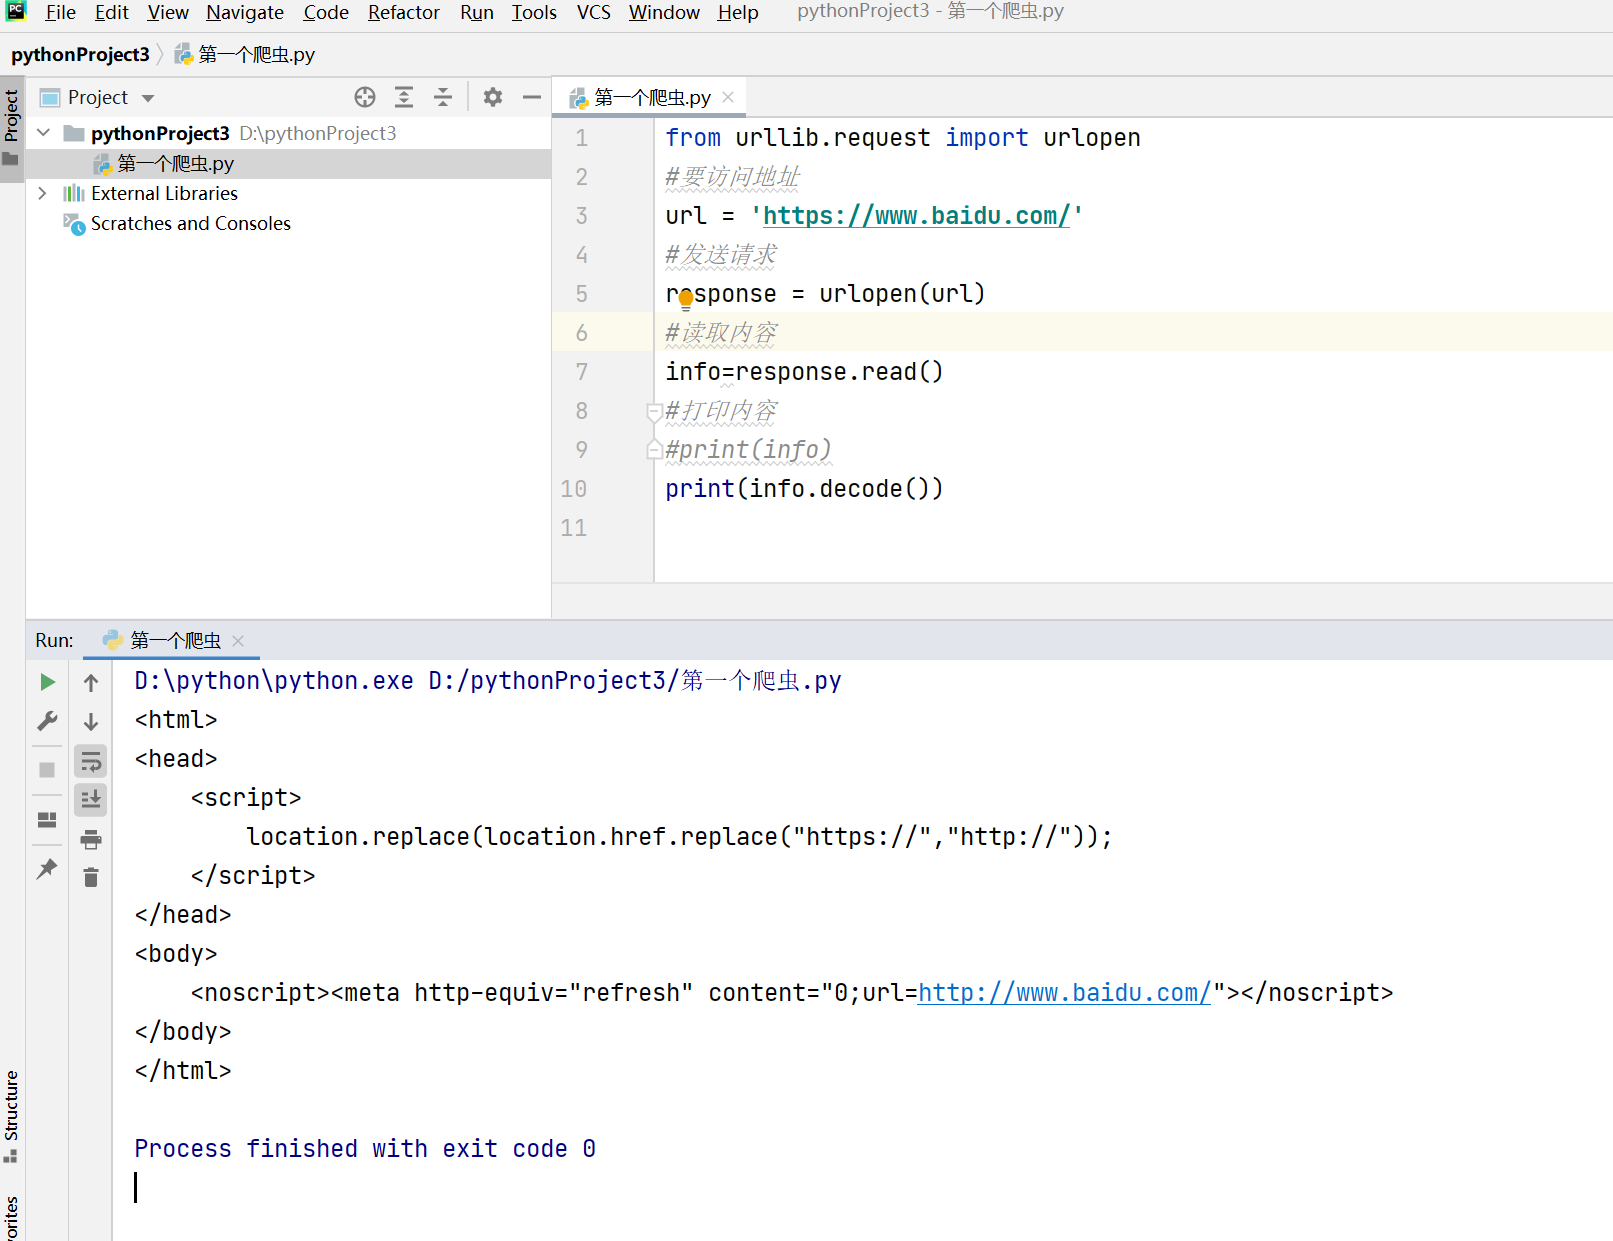Viewport: 1613px width, 1241px height.
Task: Open the Navigate menu
Action: [x=245, y=12]
